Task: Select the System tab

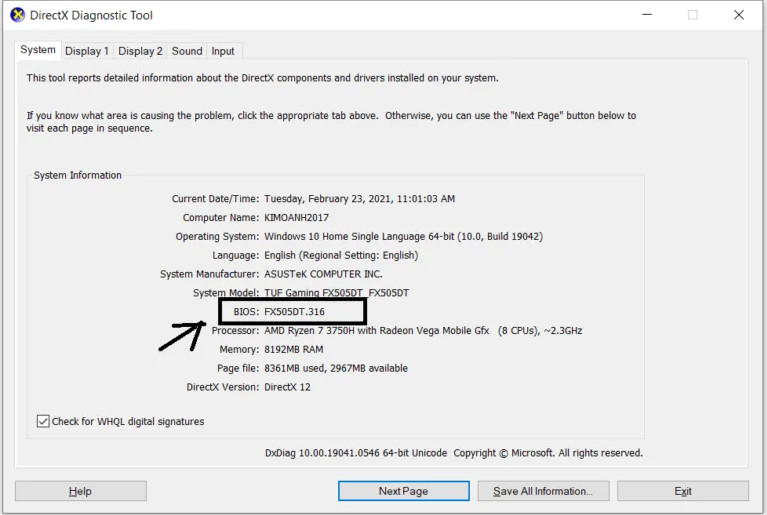Action: click(38, 50)
